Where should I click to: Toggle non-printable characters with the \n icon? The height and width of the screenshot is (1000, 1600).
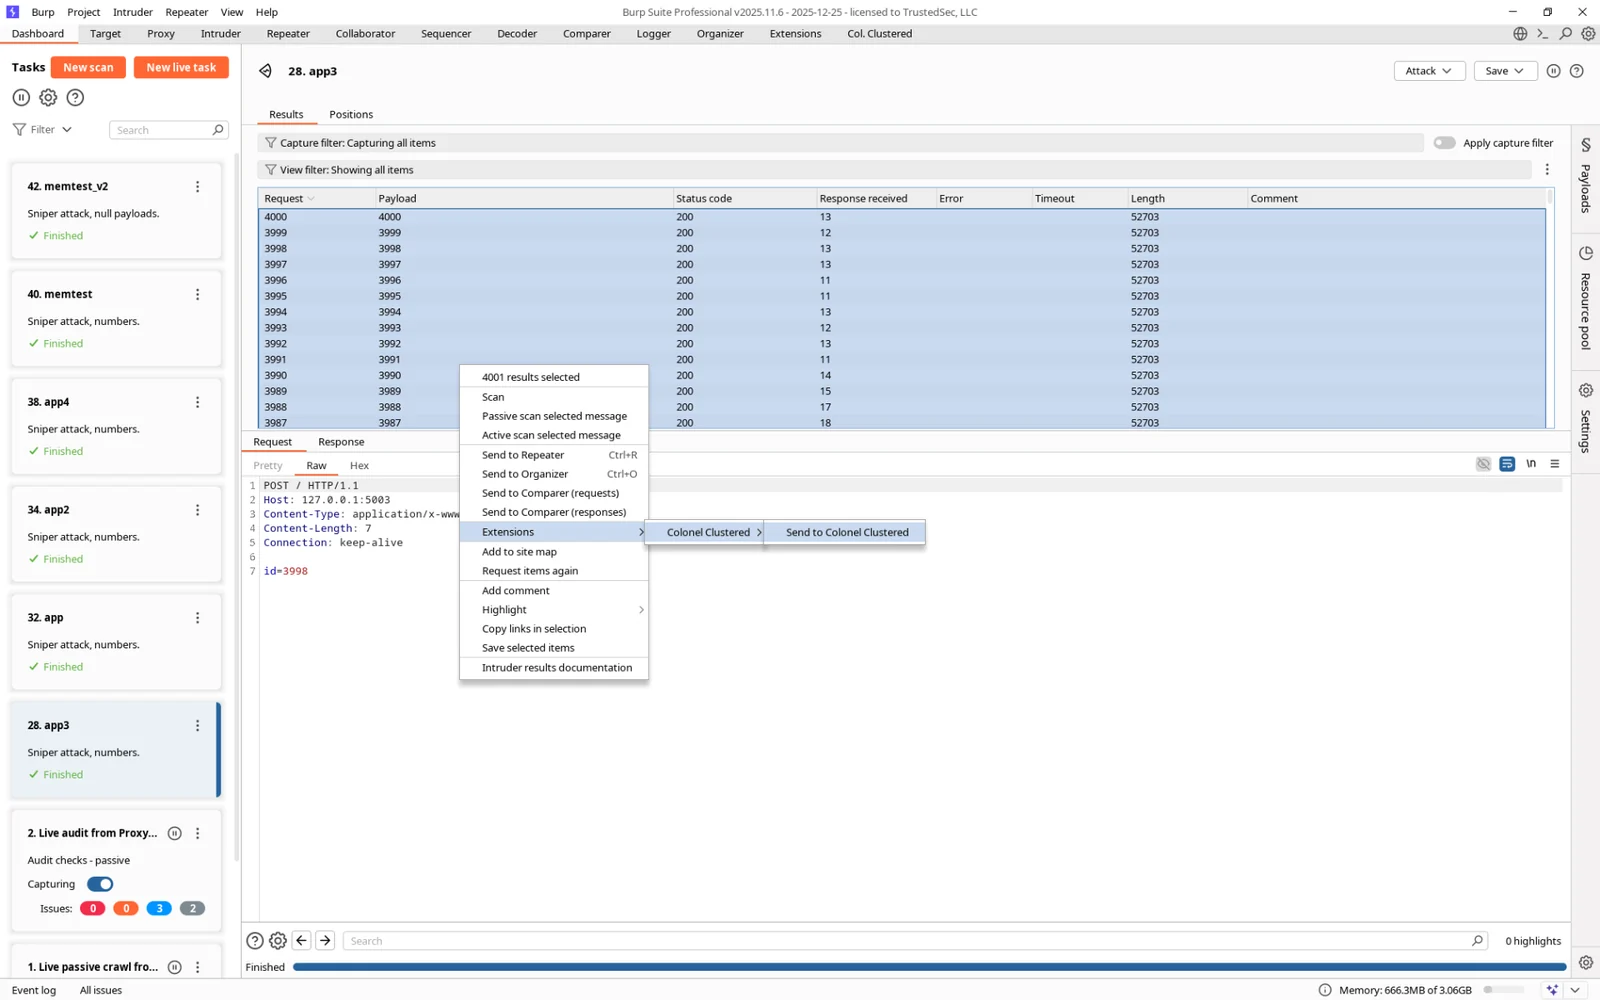(x=1531, y=464)
